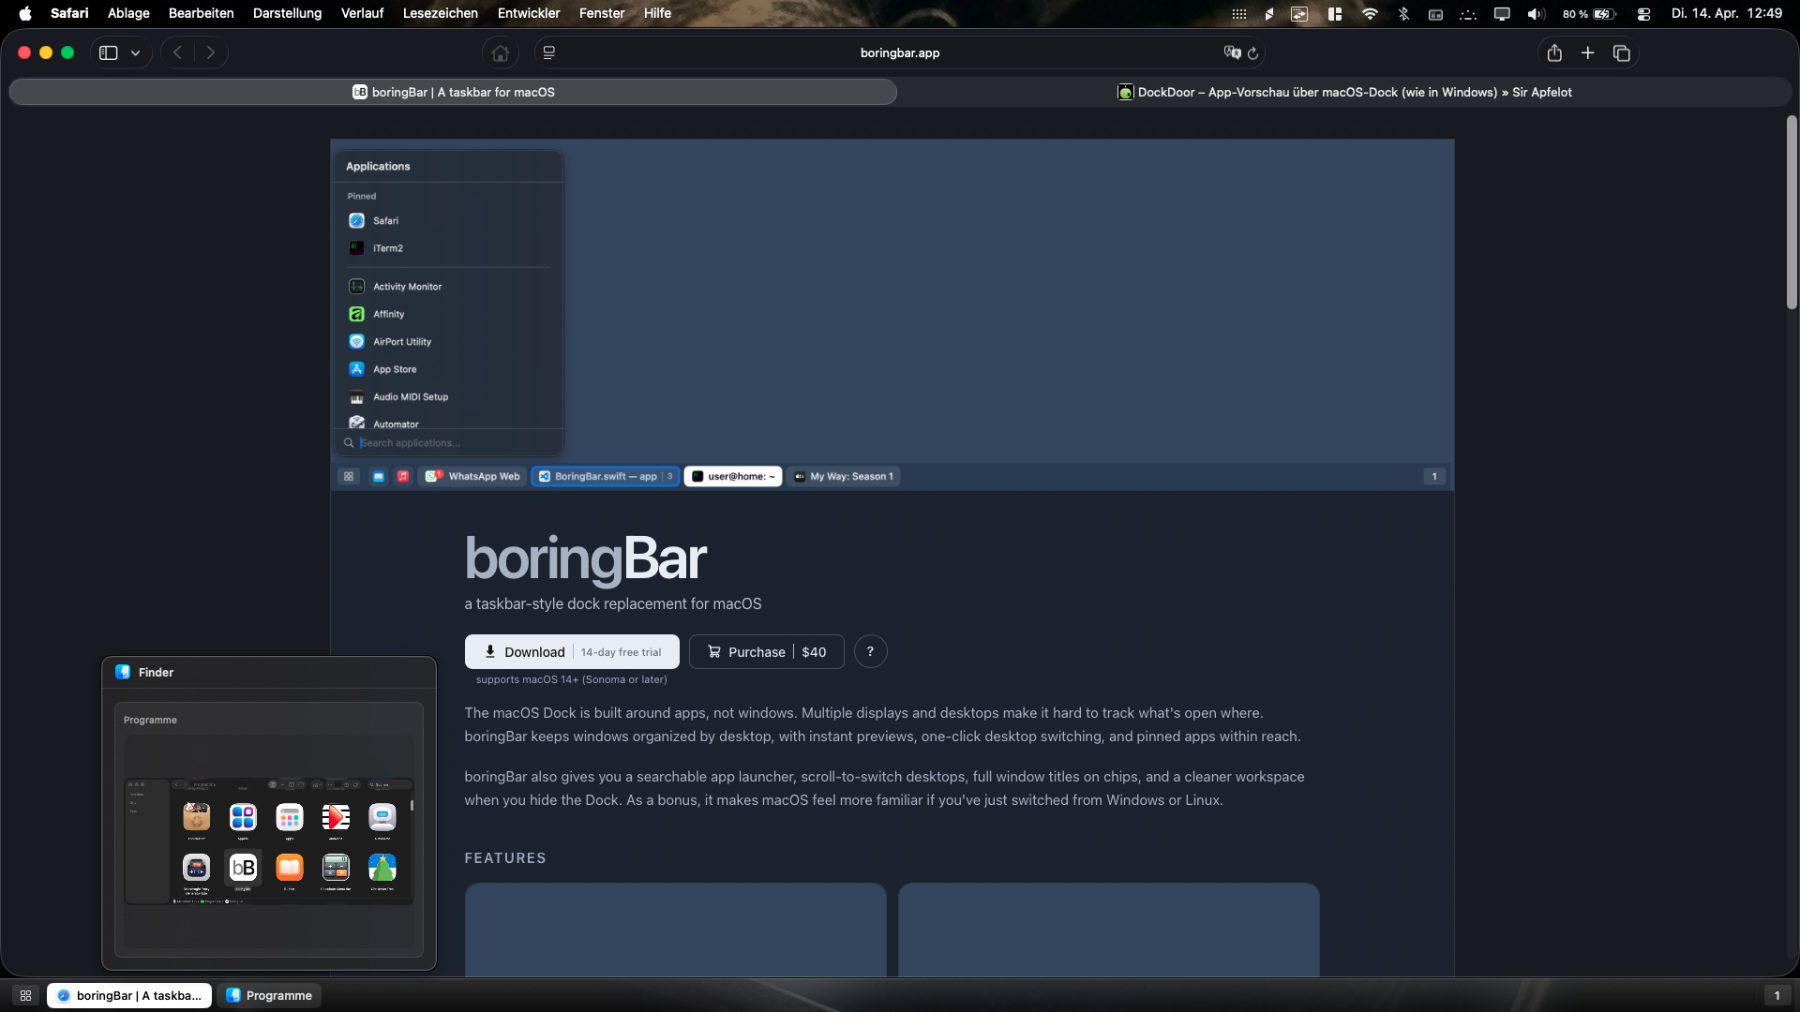Open the Programme window preview thumbnail
The height and width of the screenshot is (1012, 1800).
coord(269,830)
